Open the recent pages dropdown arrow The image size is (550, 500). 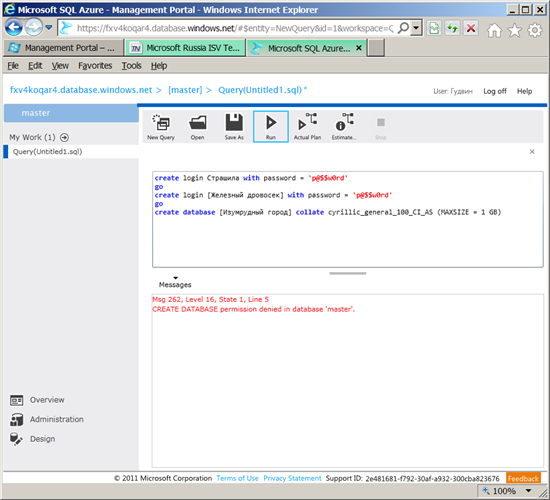[49, 27]
